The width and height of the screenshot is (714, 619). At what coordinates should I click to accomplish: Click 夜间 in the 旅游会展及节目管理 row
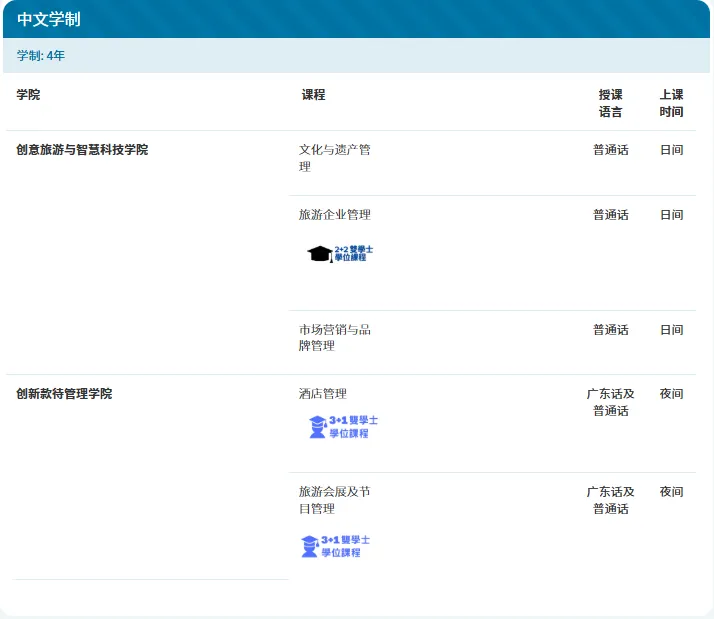[x=671, y=492]
